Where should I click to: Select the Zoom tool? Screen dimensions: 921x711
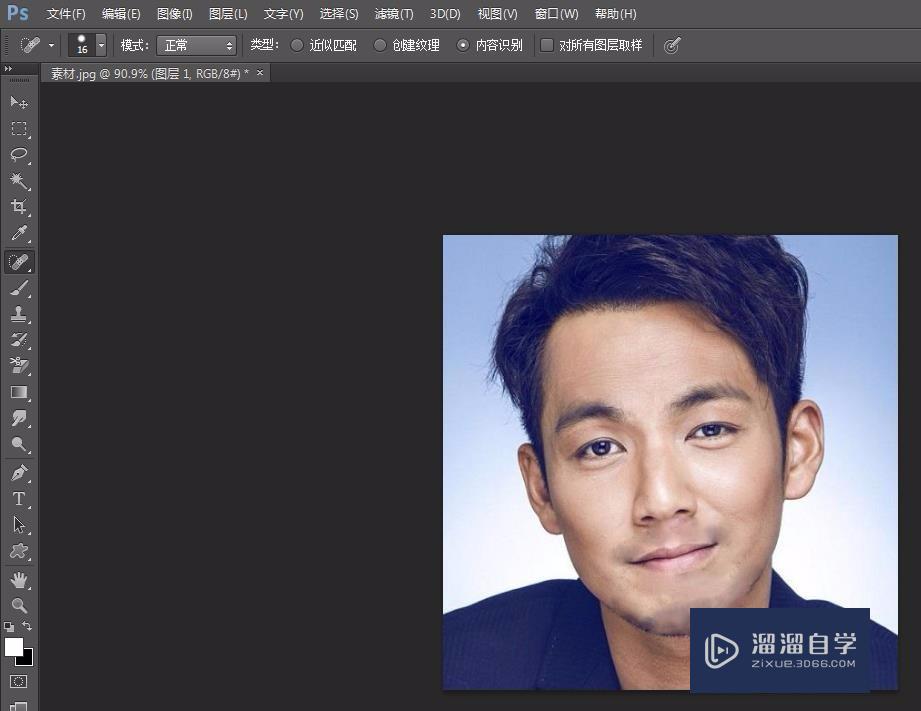19,605
